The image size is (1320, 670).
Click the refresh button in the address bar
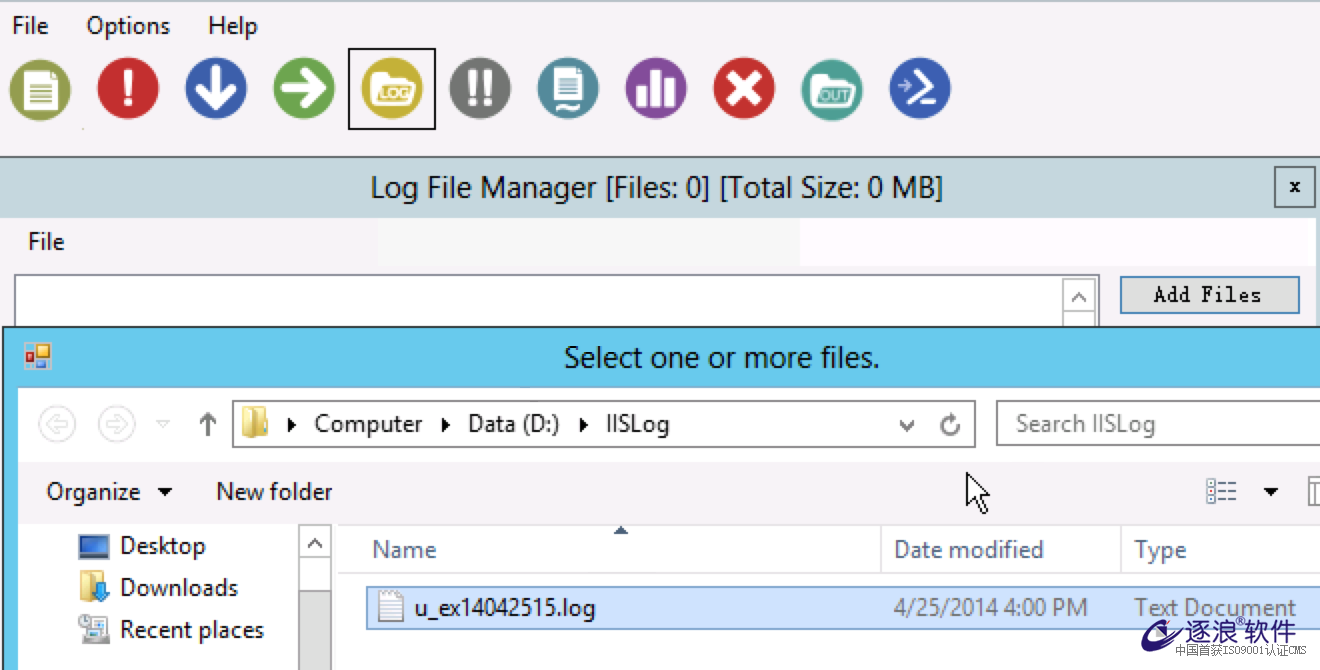coord(949,424)
